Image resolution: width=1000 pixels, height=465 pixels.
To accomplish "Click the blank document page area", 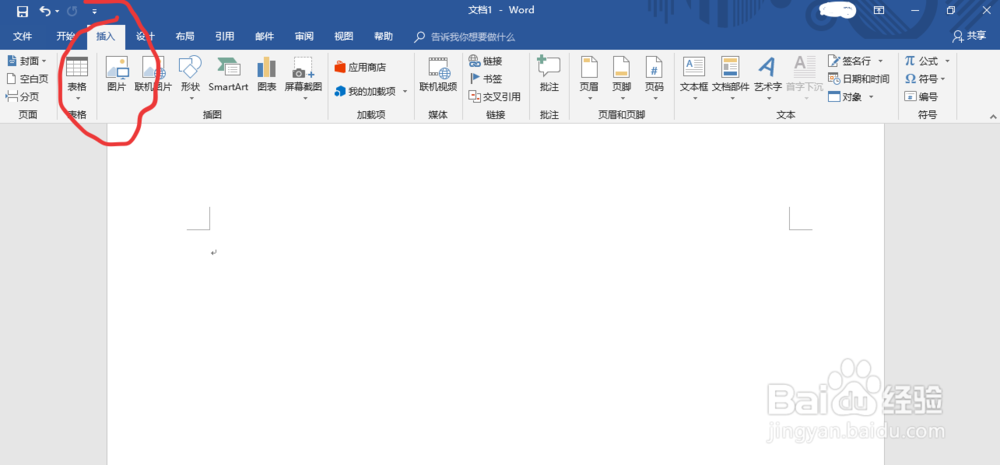I will (x=496, y=294).
